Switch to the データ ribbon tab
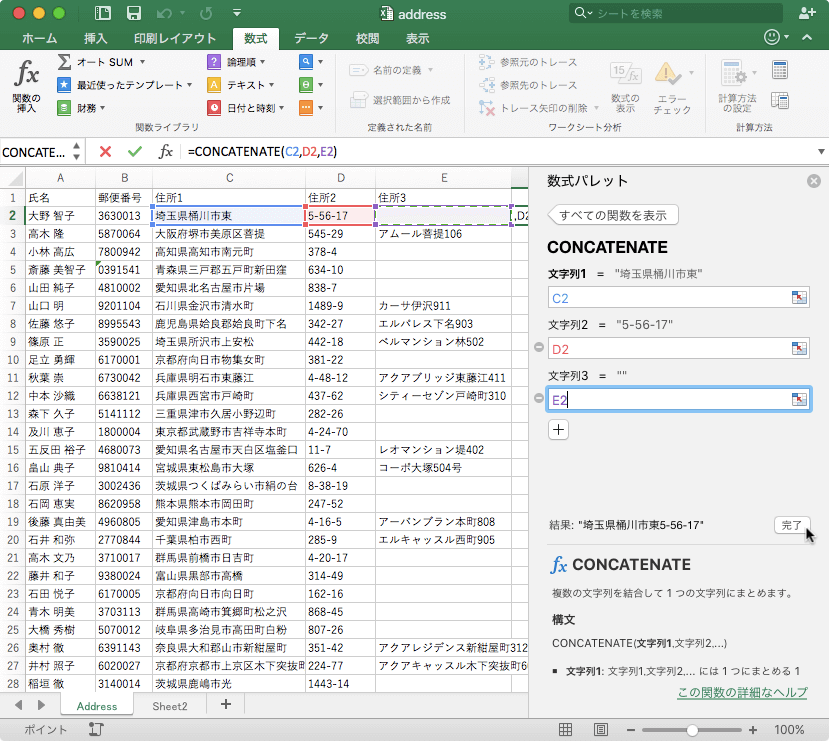The width and height of the screenshot is (829, 741). pos(311,38)
